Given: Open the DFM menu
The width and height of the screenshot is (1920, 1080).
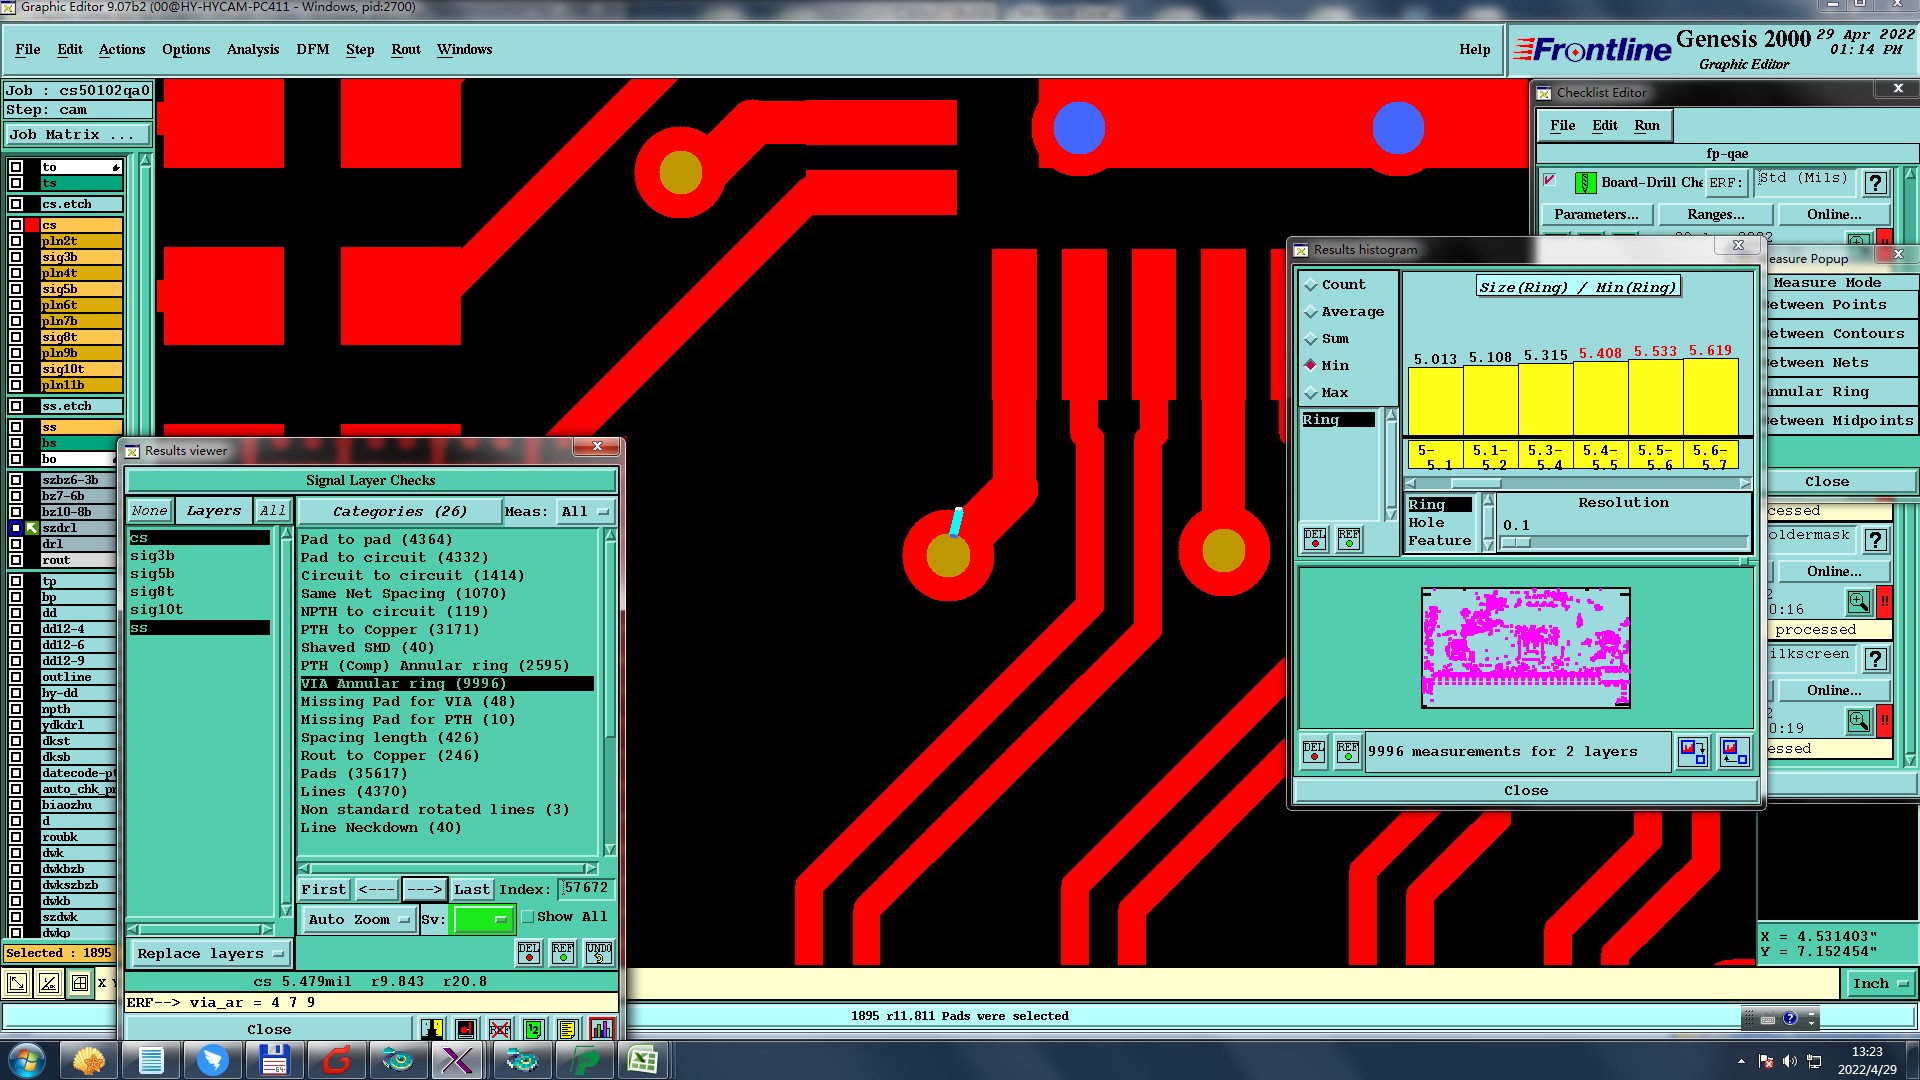Looking at the screenshot, I should click(313, 49).
